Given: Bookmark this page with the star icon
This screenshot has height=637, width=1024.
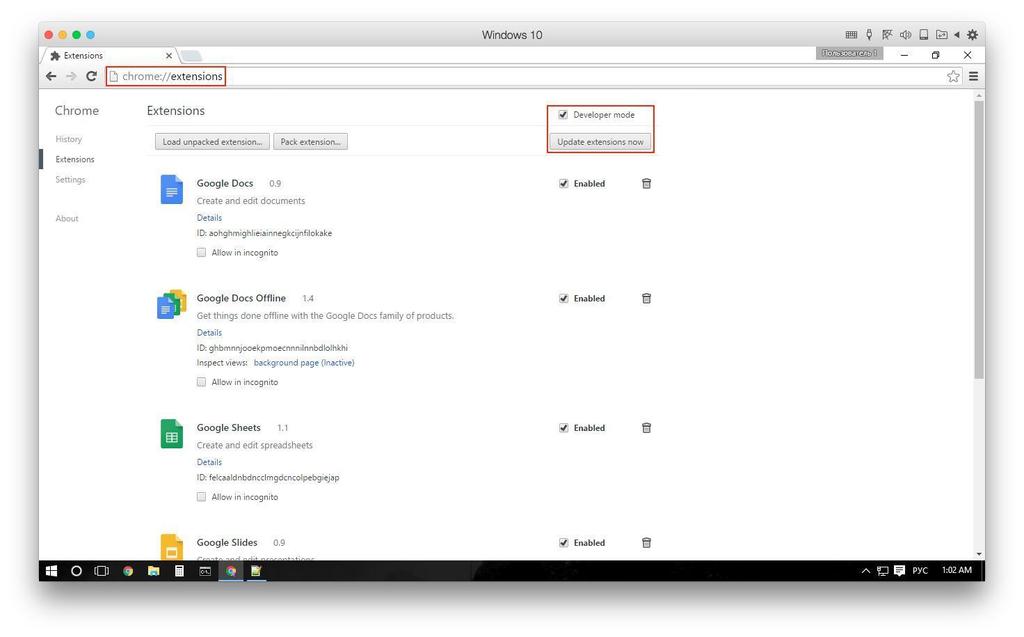Looking at the screenshot, I should (953, 76).
